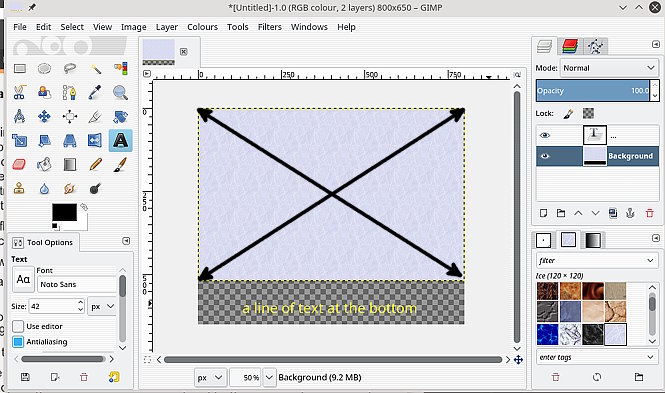Click the black foreground colour swatch
Image resolution: width=665 pixels, height=393 pixels.
[64, 212]
